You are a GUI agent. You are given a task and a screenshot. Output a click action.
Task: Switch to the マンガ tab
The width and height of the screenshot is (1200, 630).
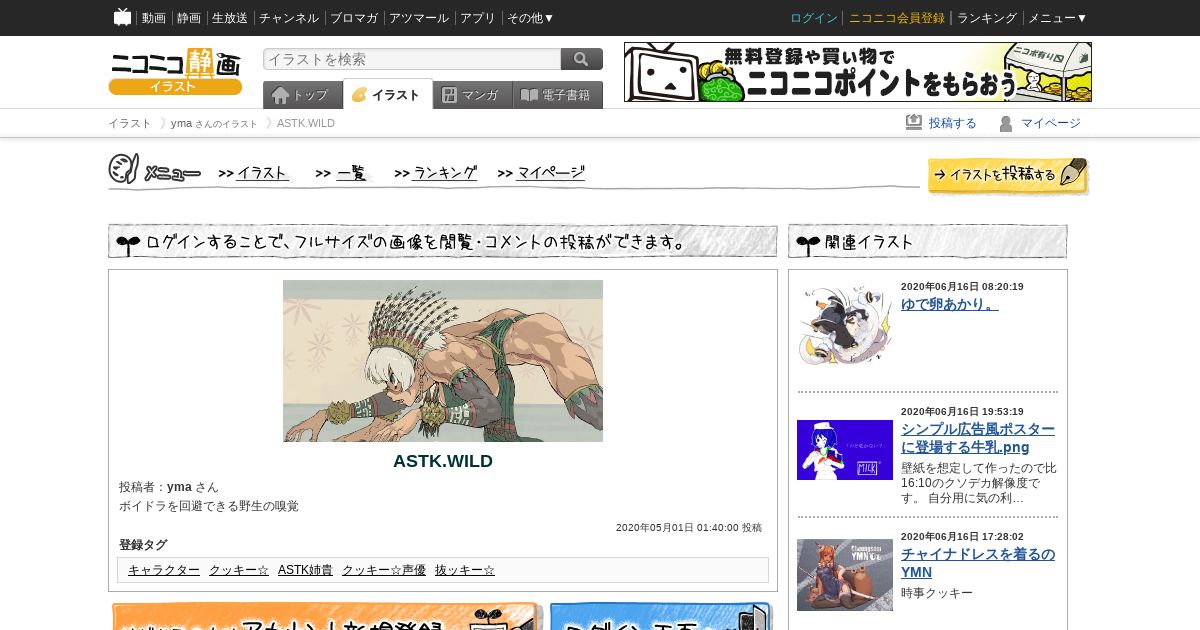[472, 95]
